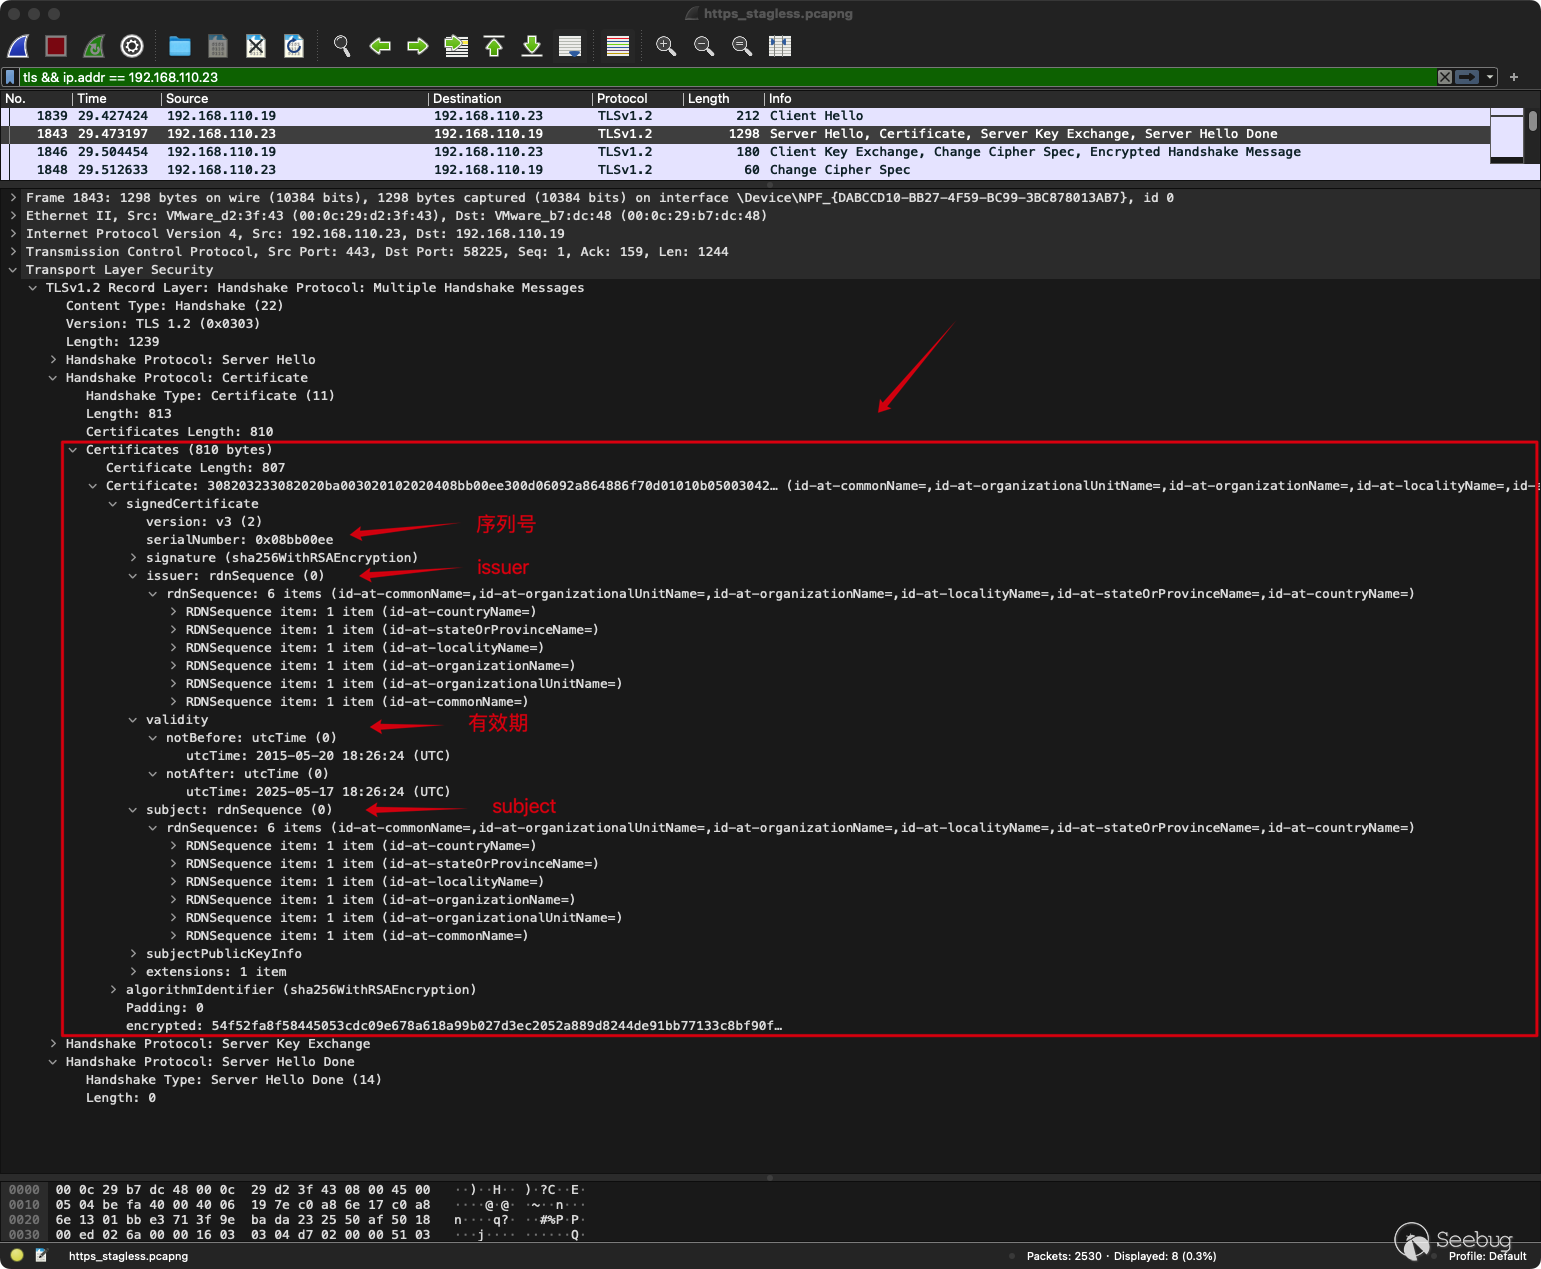Go forward in packet history
Viewport: 1541px width, 1269px height.
(418, 46)
